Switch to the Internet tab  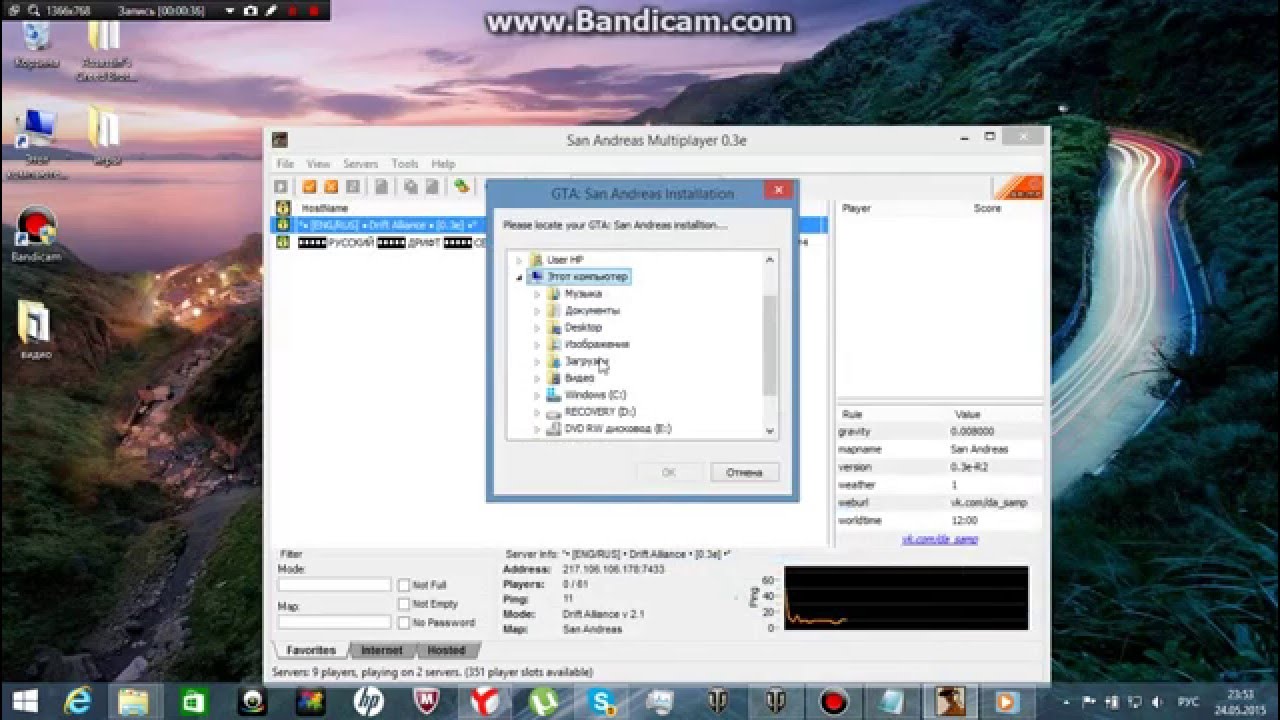click(x=381, y=650)
